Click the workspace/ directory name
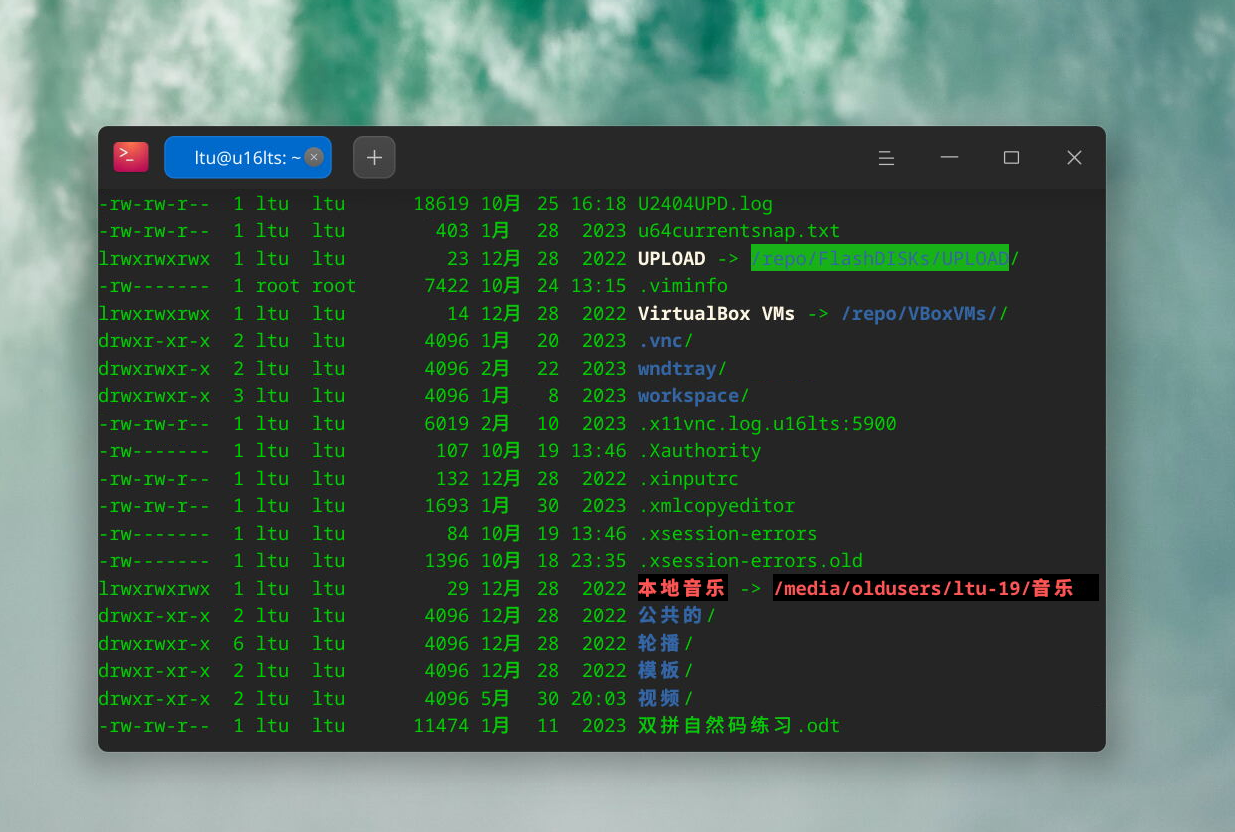Screen dimensions: 1235x832 (694, 396)
